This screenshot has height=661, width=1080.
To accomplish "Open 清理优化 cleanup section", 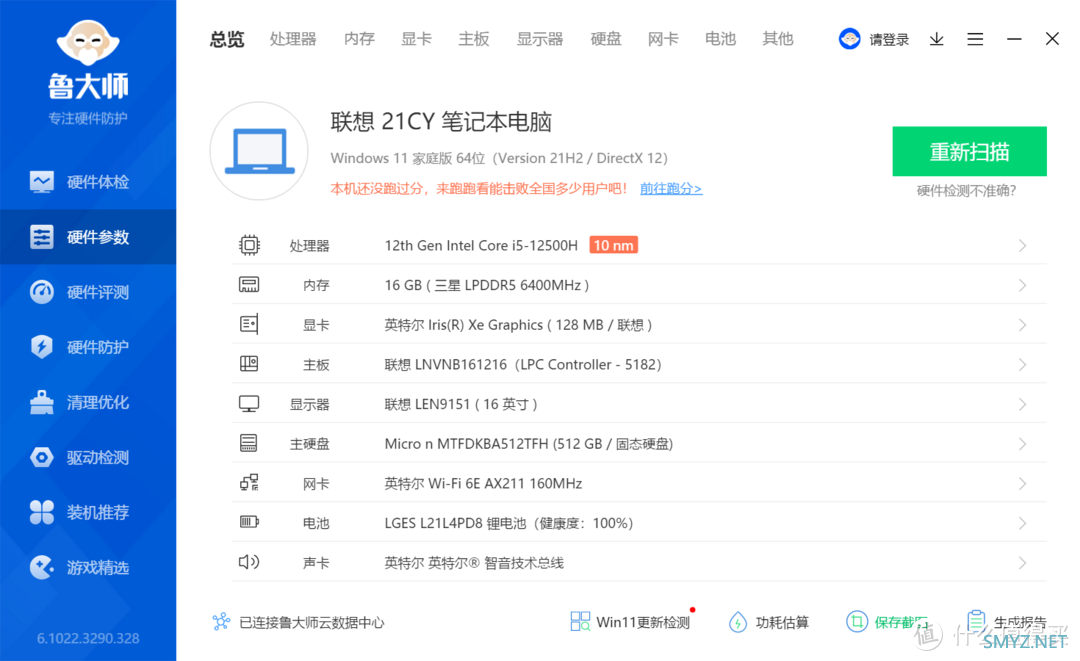I will [88, 402].
